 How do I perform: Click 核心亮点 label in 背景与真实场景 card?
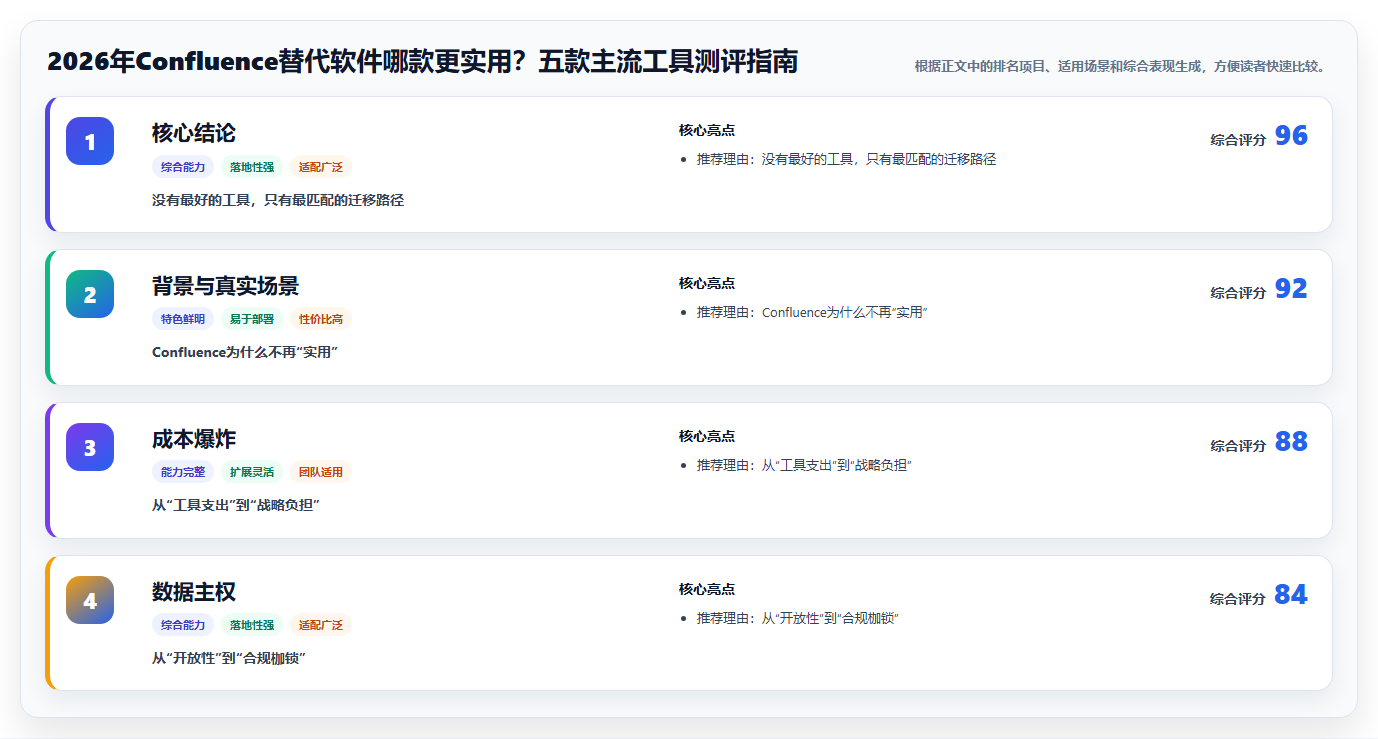(x=707, y=283)
